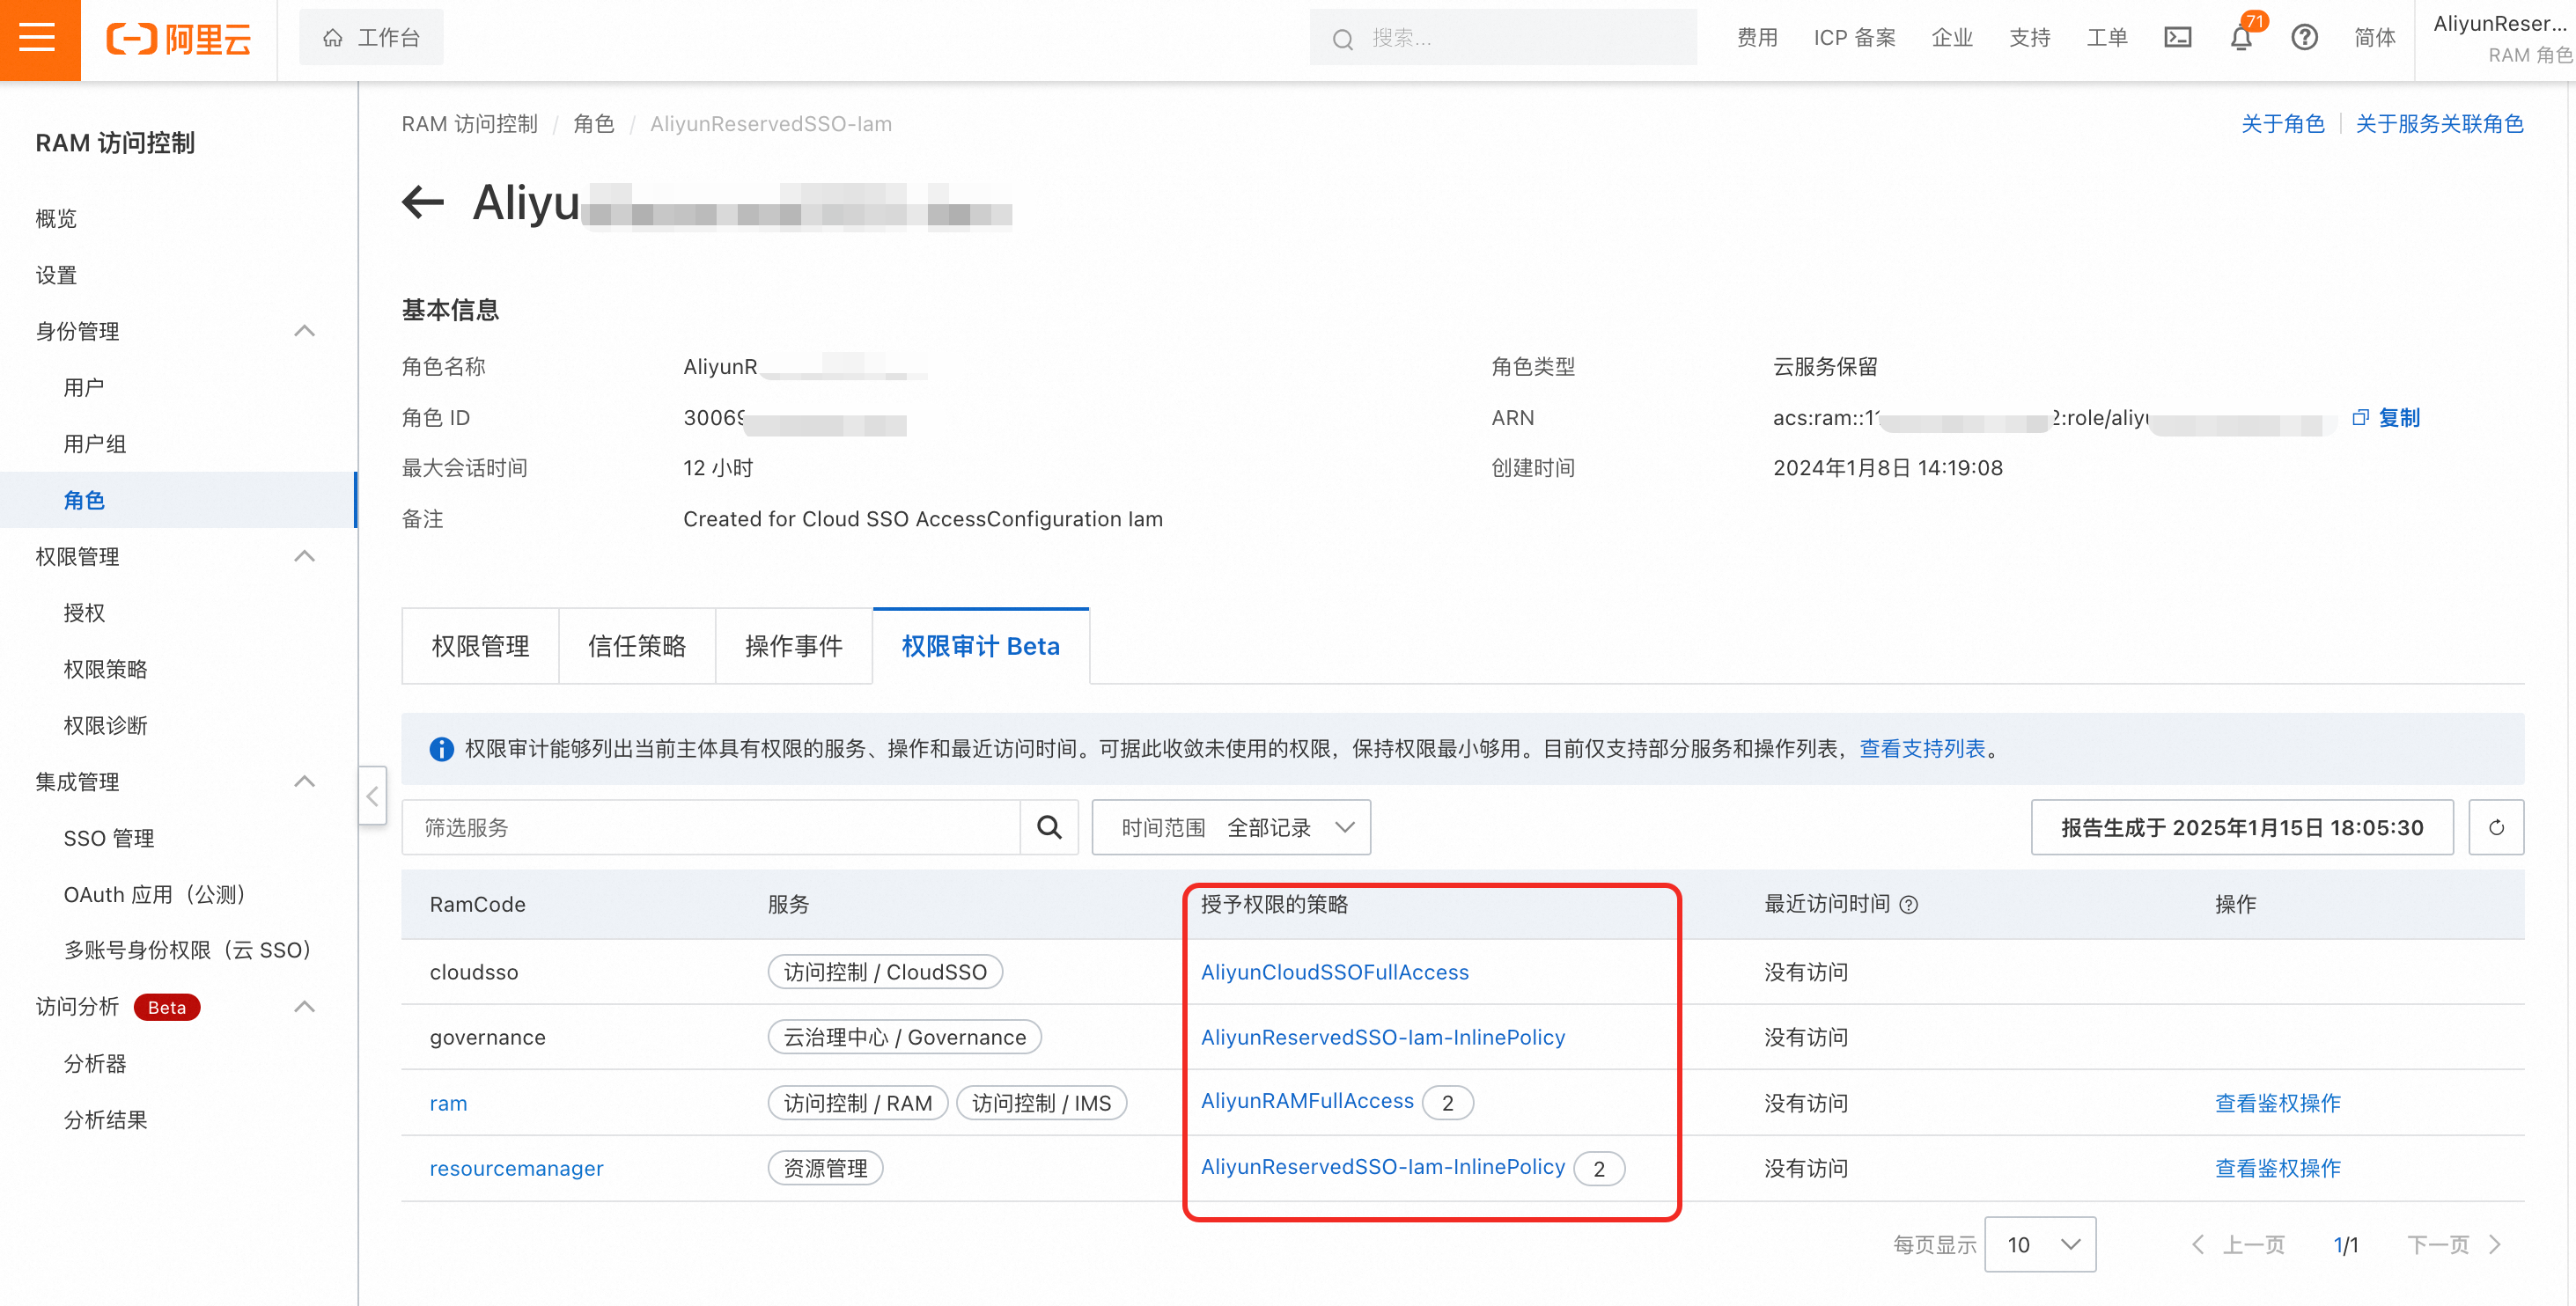The height and width of the screenshot is (1306, 2576).
Task: Collapse the 访问分析 section
Action: (304, 1006)
